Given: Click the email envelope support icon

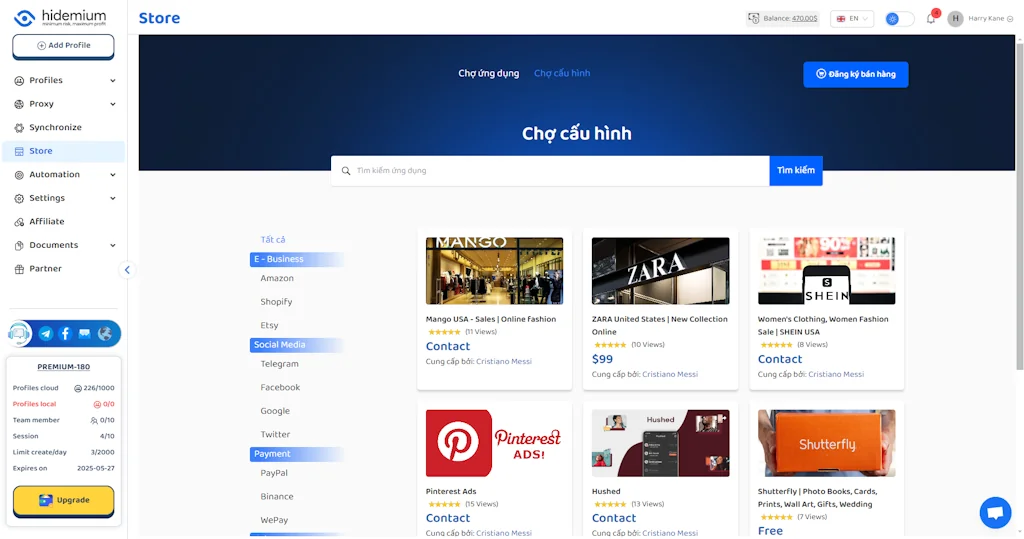Looking at the screenshot, I should coord(85,333).
